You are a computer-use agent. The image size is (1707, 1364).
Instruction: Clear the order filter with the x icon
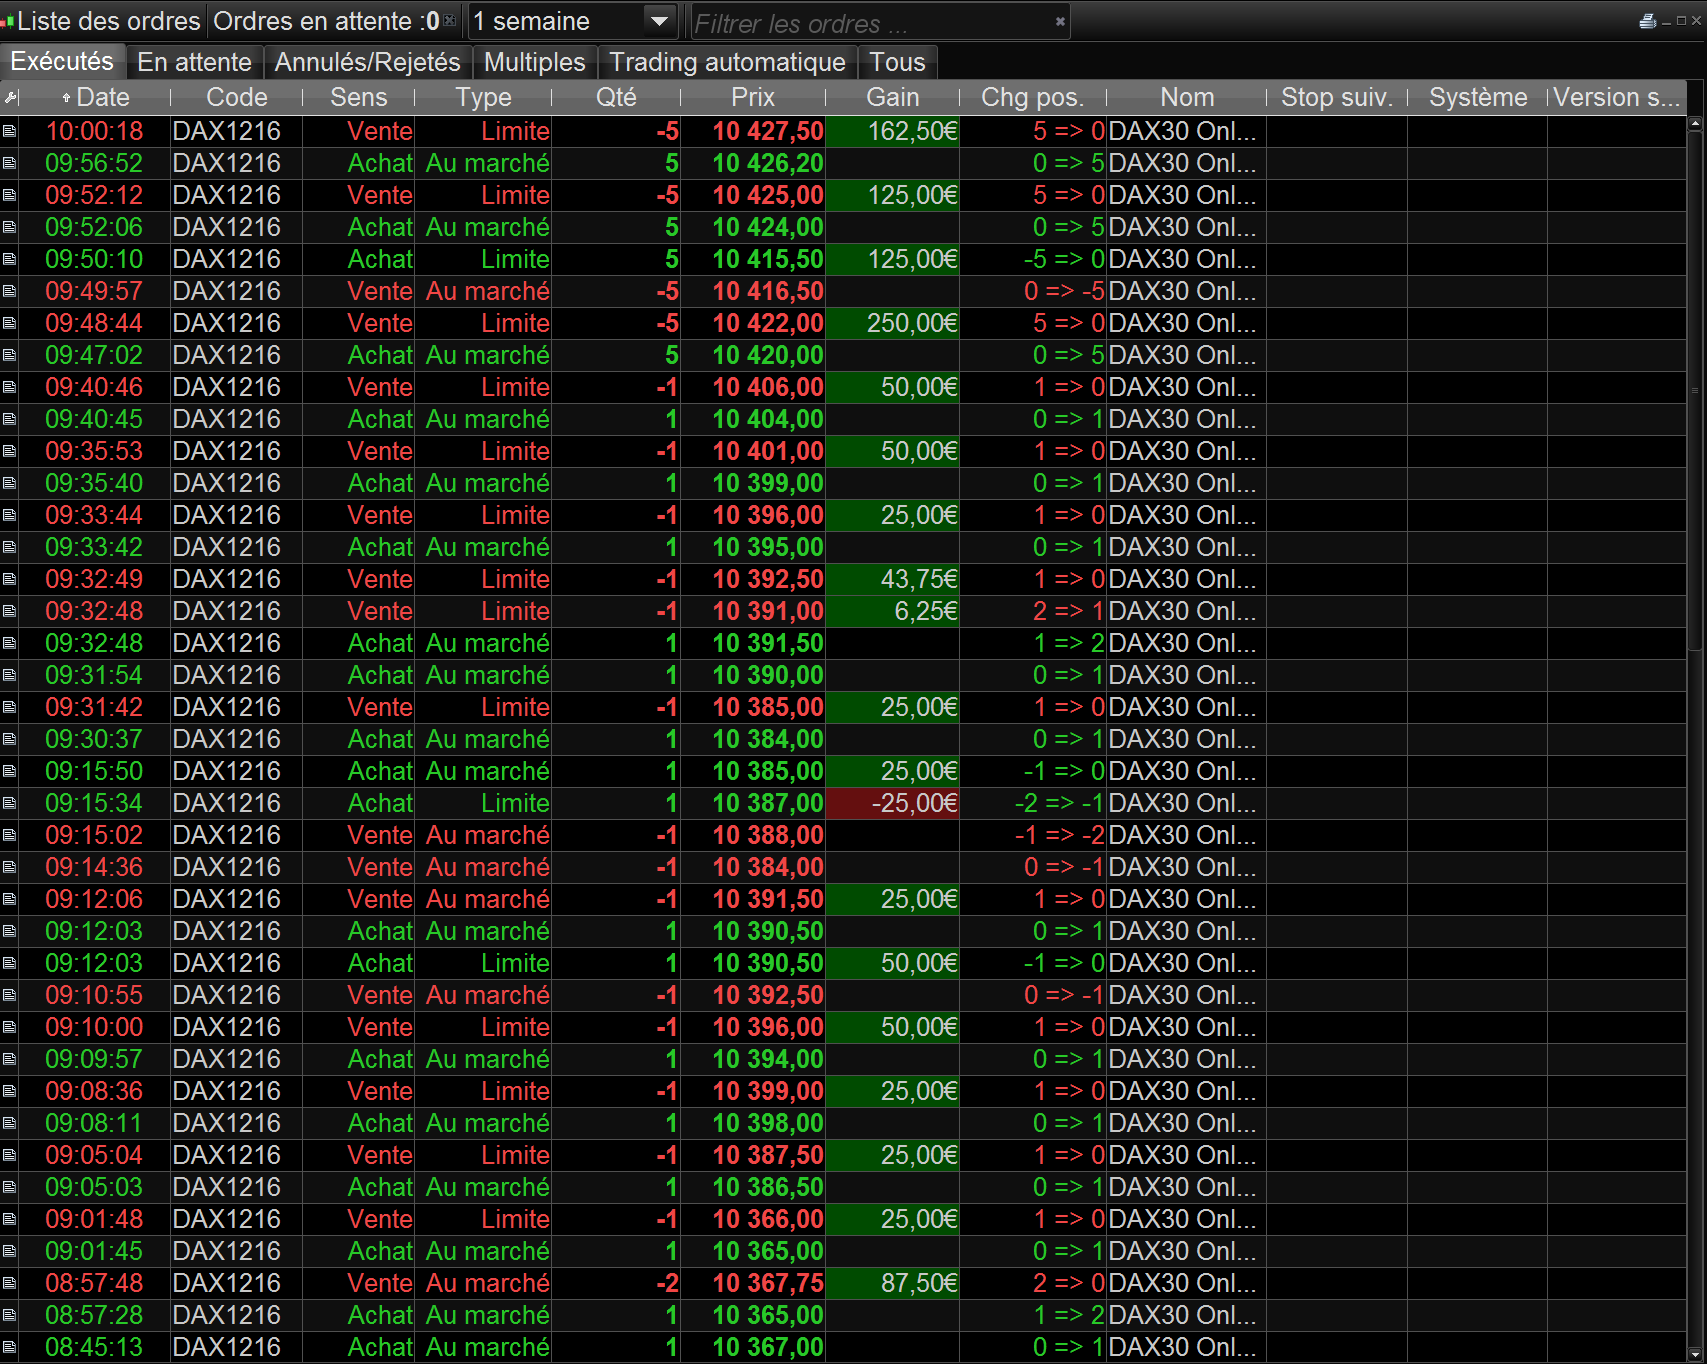point(1060,21)
